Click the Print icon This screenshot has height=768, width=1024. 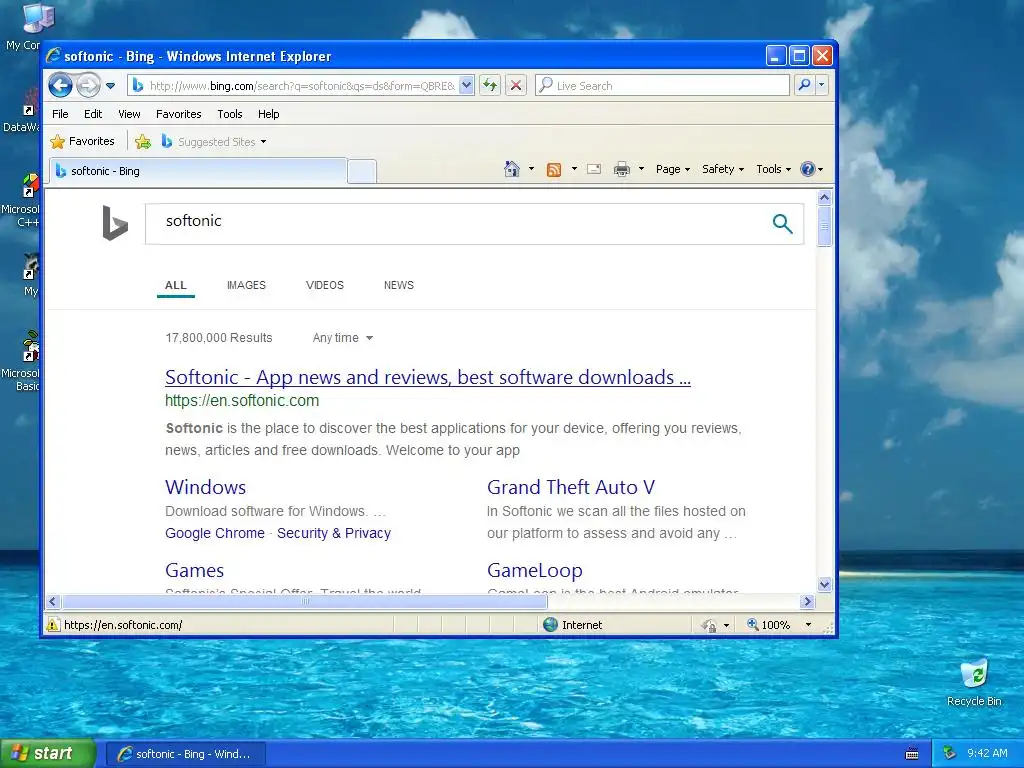click(x=622, y=169)
